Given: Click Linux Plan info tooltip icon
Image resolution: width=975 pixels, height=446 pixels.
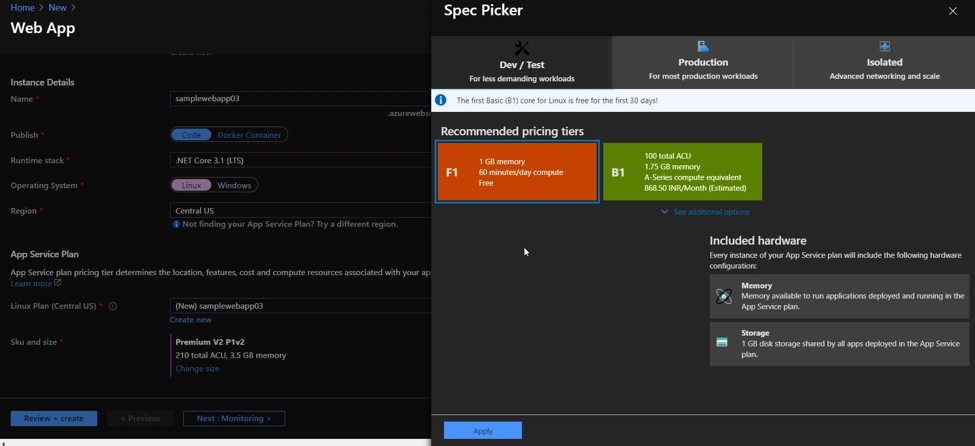Looking at the screenshot, I should coord(113,306).
